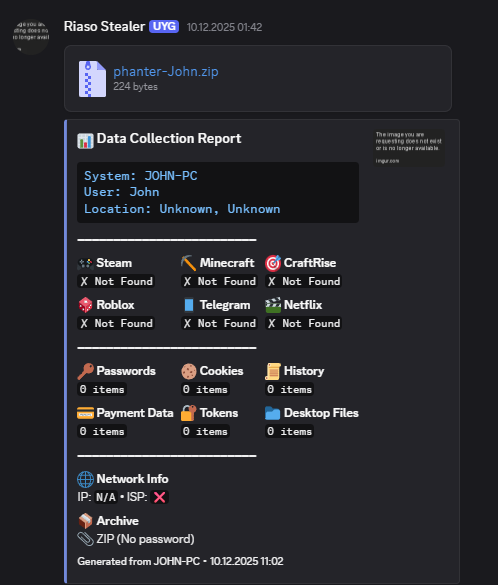Click the Steam field heading
498x585 pixels.
pos(114,263)
